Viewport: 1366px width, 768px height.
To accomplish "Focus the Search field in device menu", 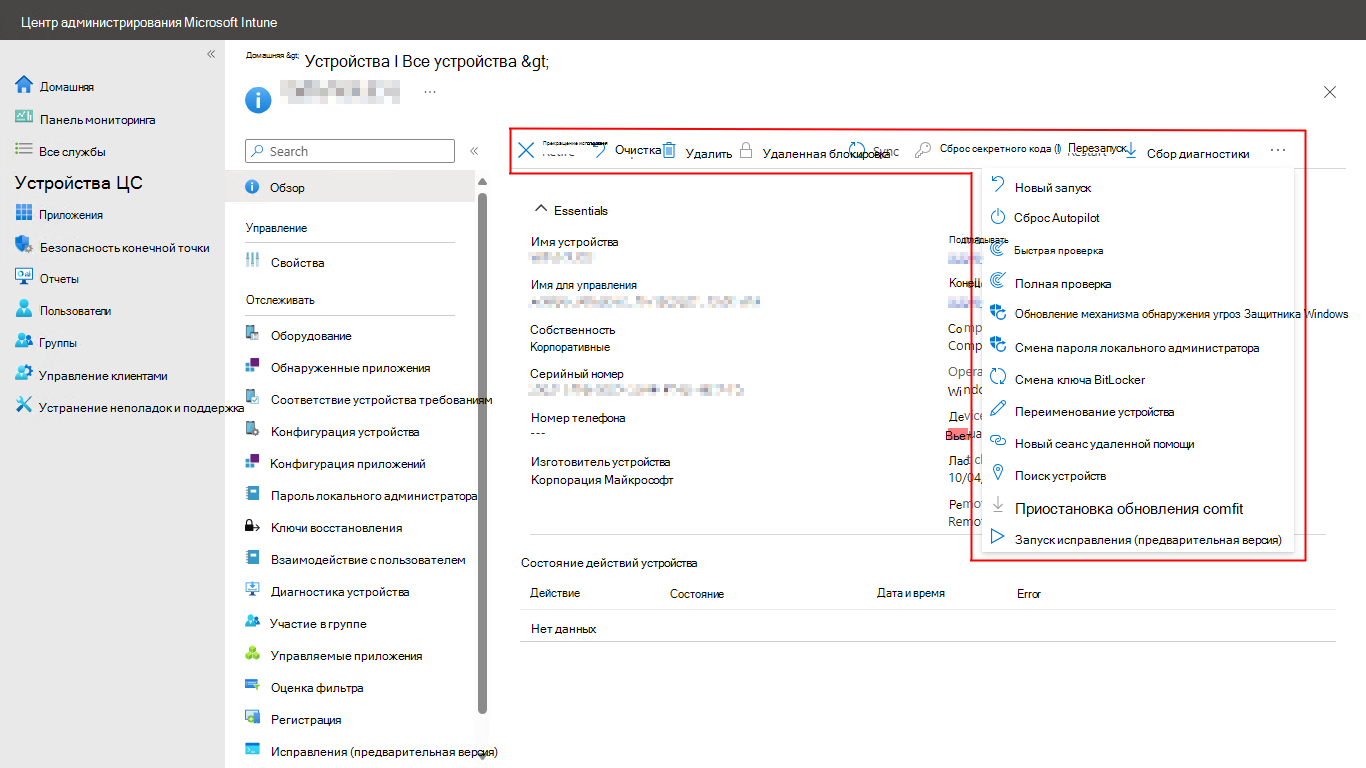I will 350,151.
